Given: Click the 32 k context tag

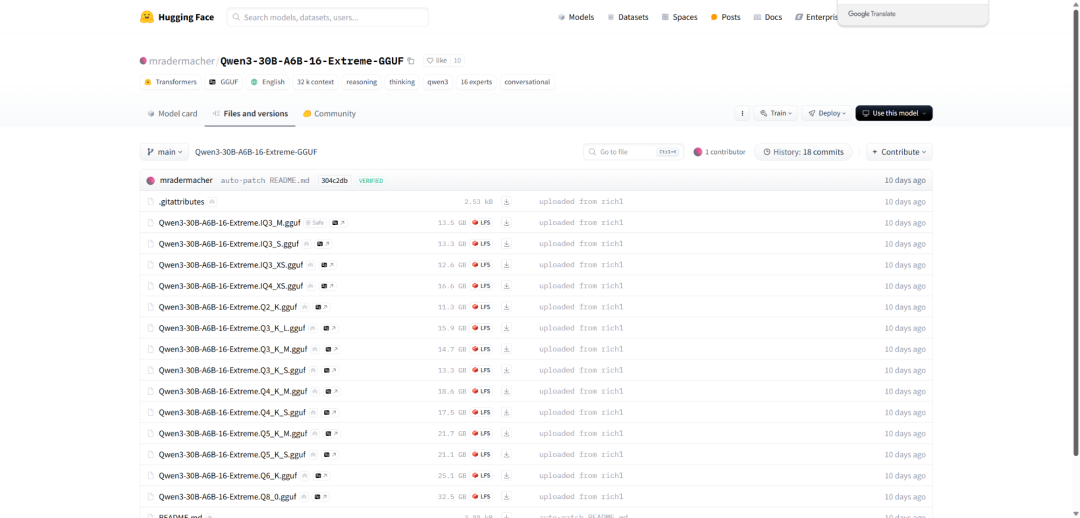Looking at the screenshot, I should point(315,82).
